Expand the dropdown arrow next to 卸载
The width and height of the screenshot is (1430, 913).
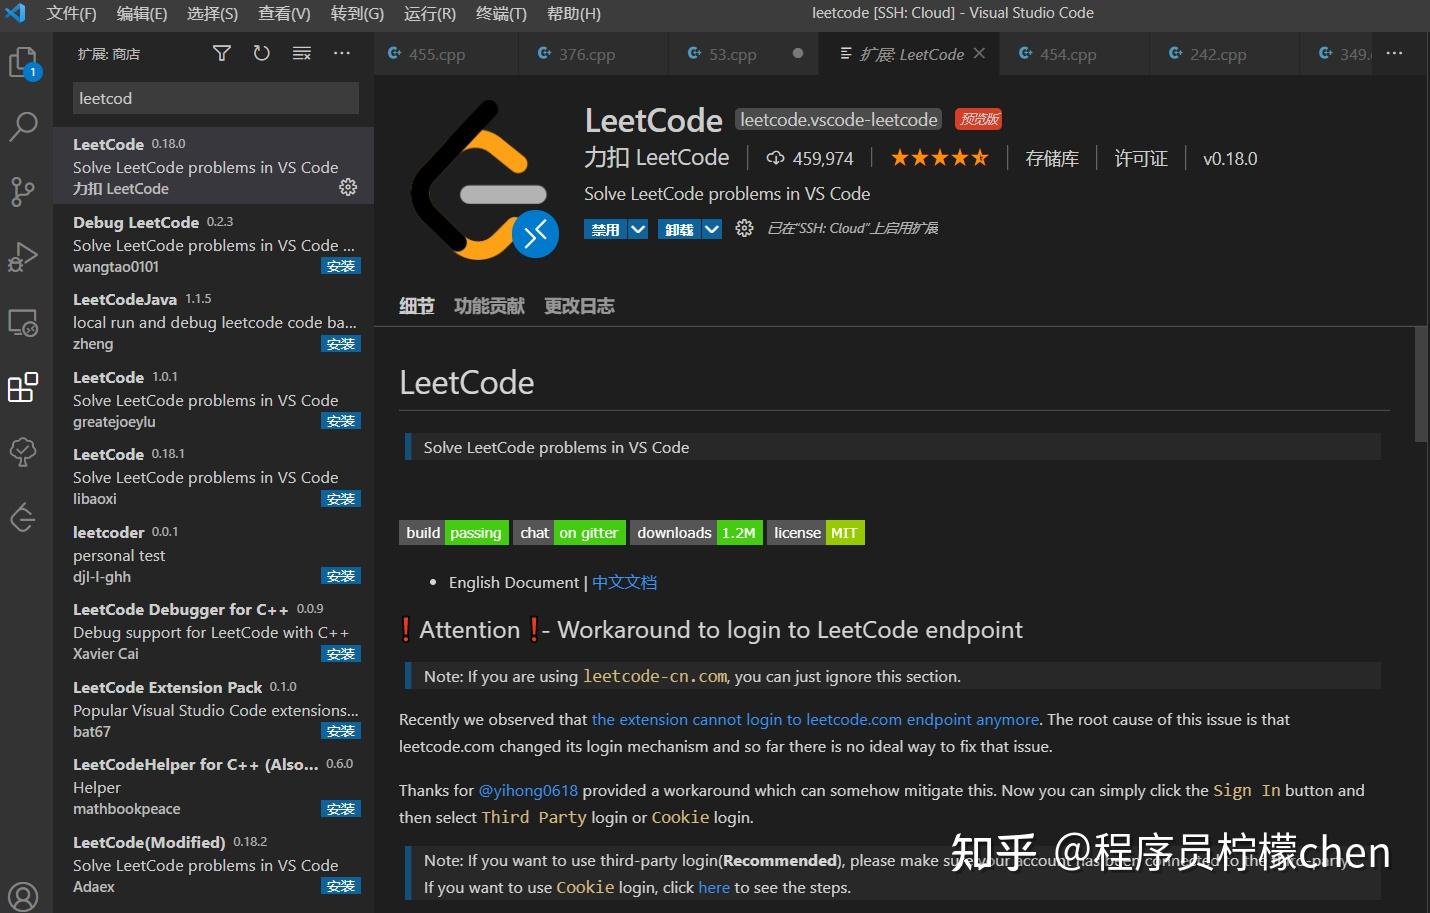(x=711, y=228)
